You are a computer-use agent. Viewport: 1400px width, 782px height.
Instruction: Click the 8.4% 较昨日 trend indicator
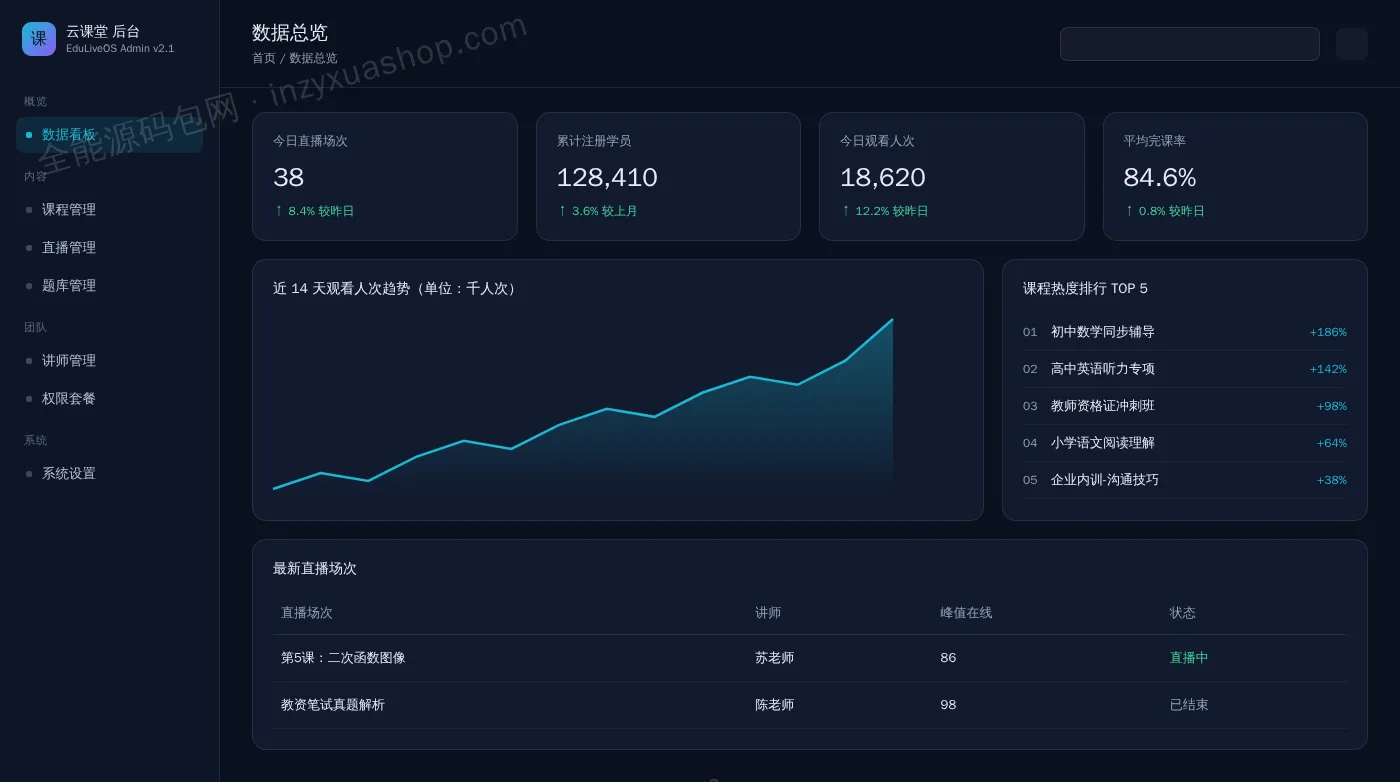pos(314,211)
